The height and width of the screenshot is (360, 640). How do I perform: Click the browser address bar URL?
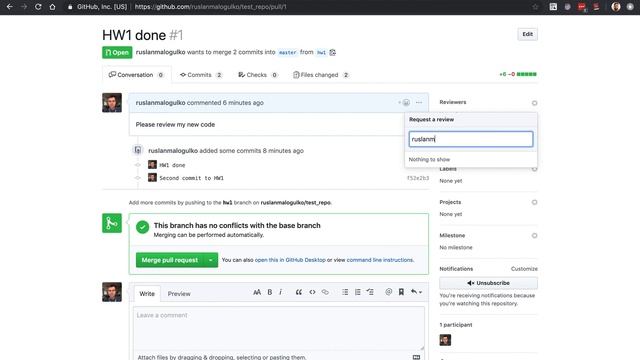210,7
